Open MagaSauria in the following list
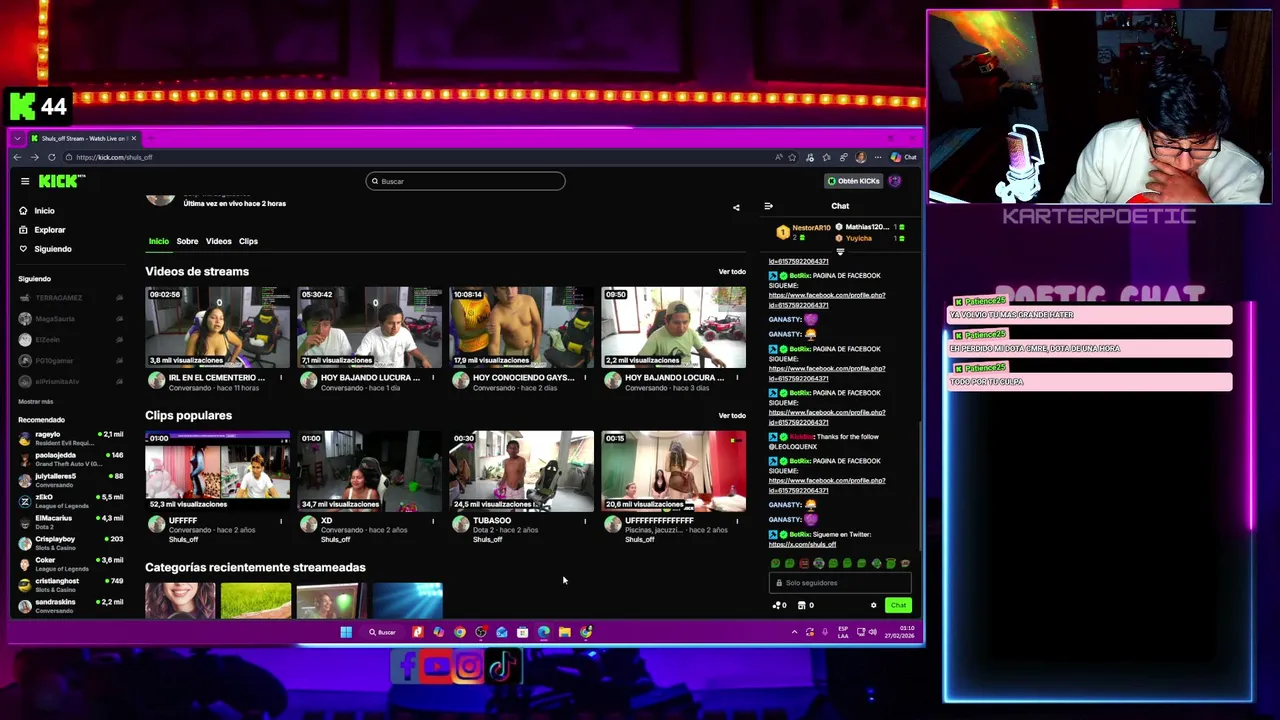 coord(70,319)
